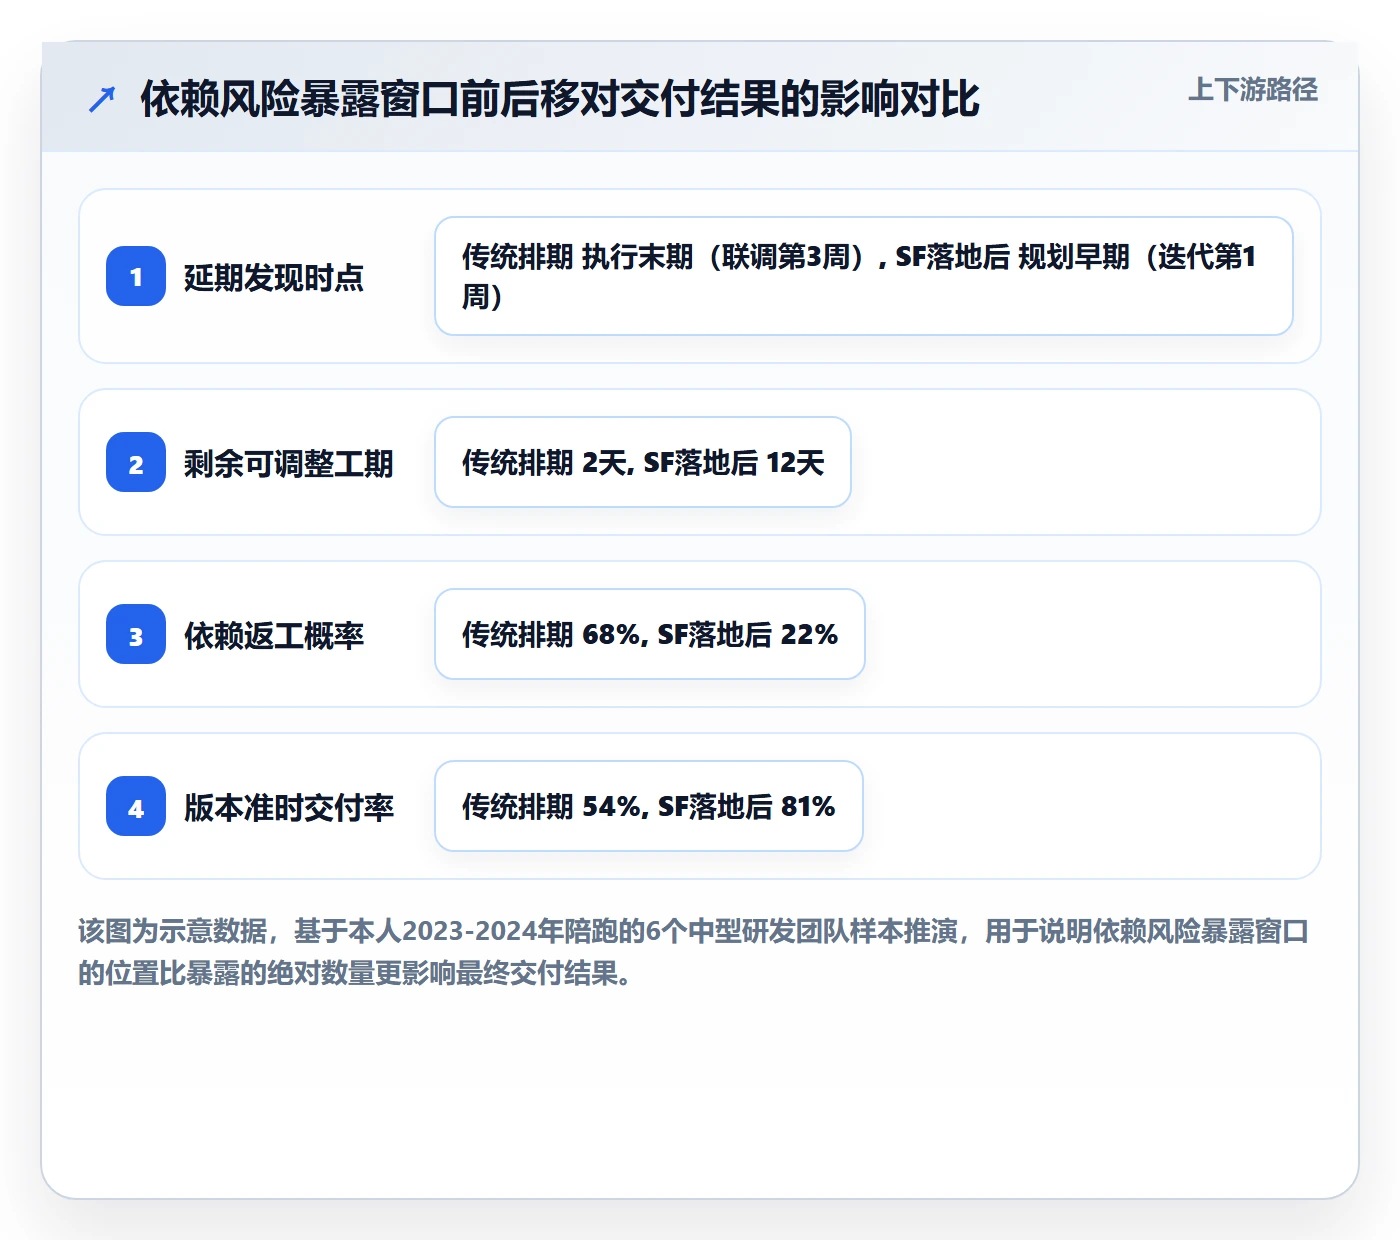Select the 版本准时交付率 label
Image resolution: width=1400 pixels, height=1240 pixels.
[289, 807]
